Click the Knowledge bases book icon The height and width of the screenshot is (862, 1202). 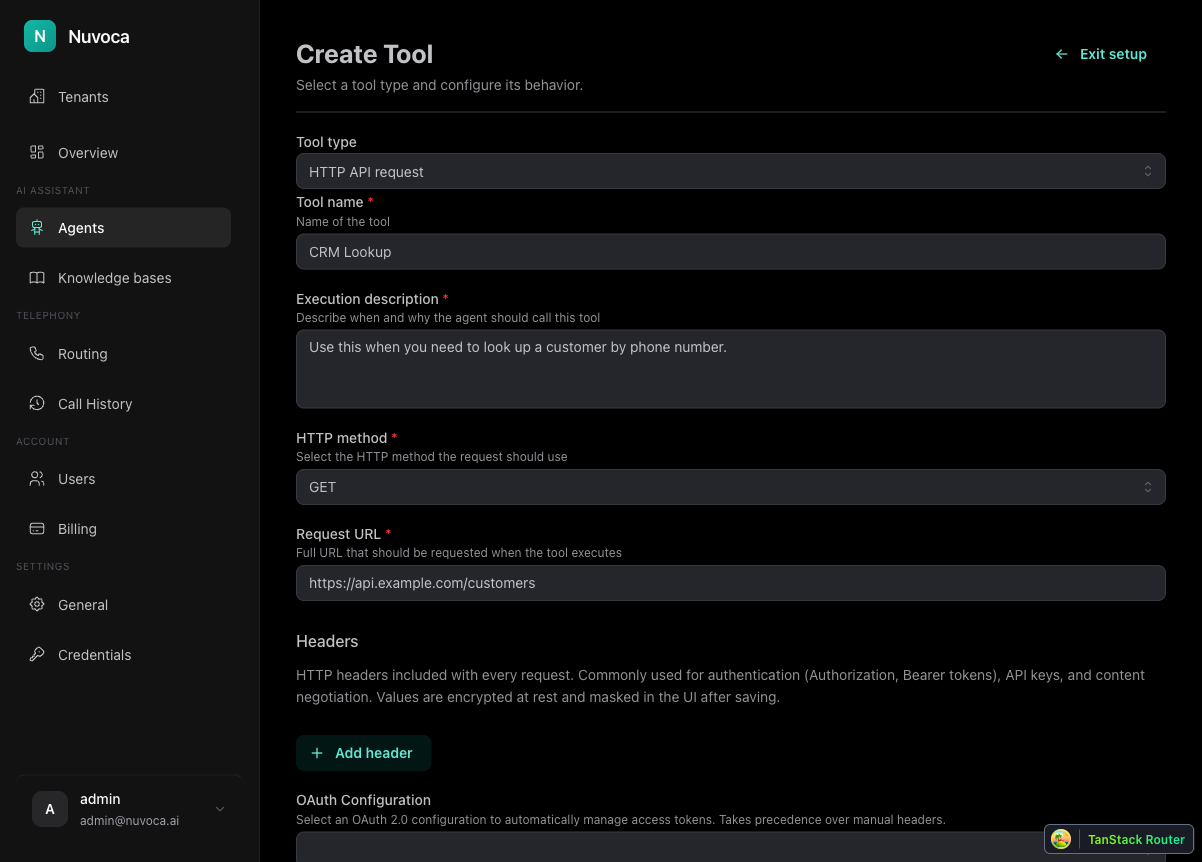(x=37, y=278)
